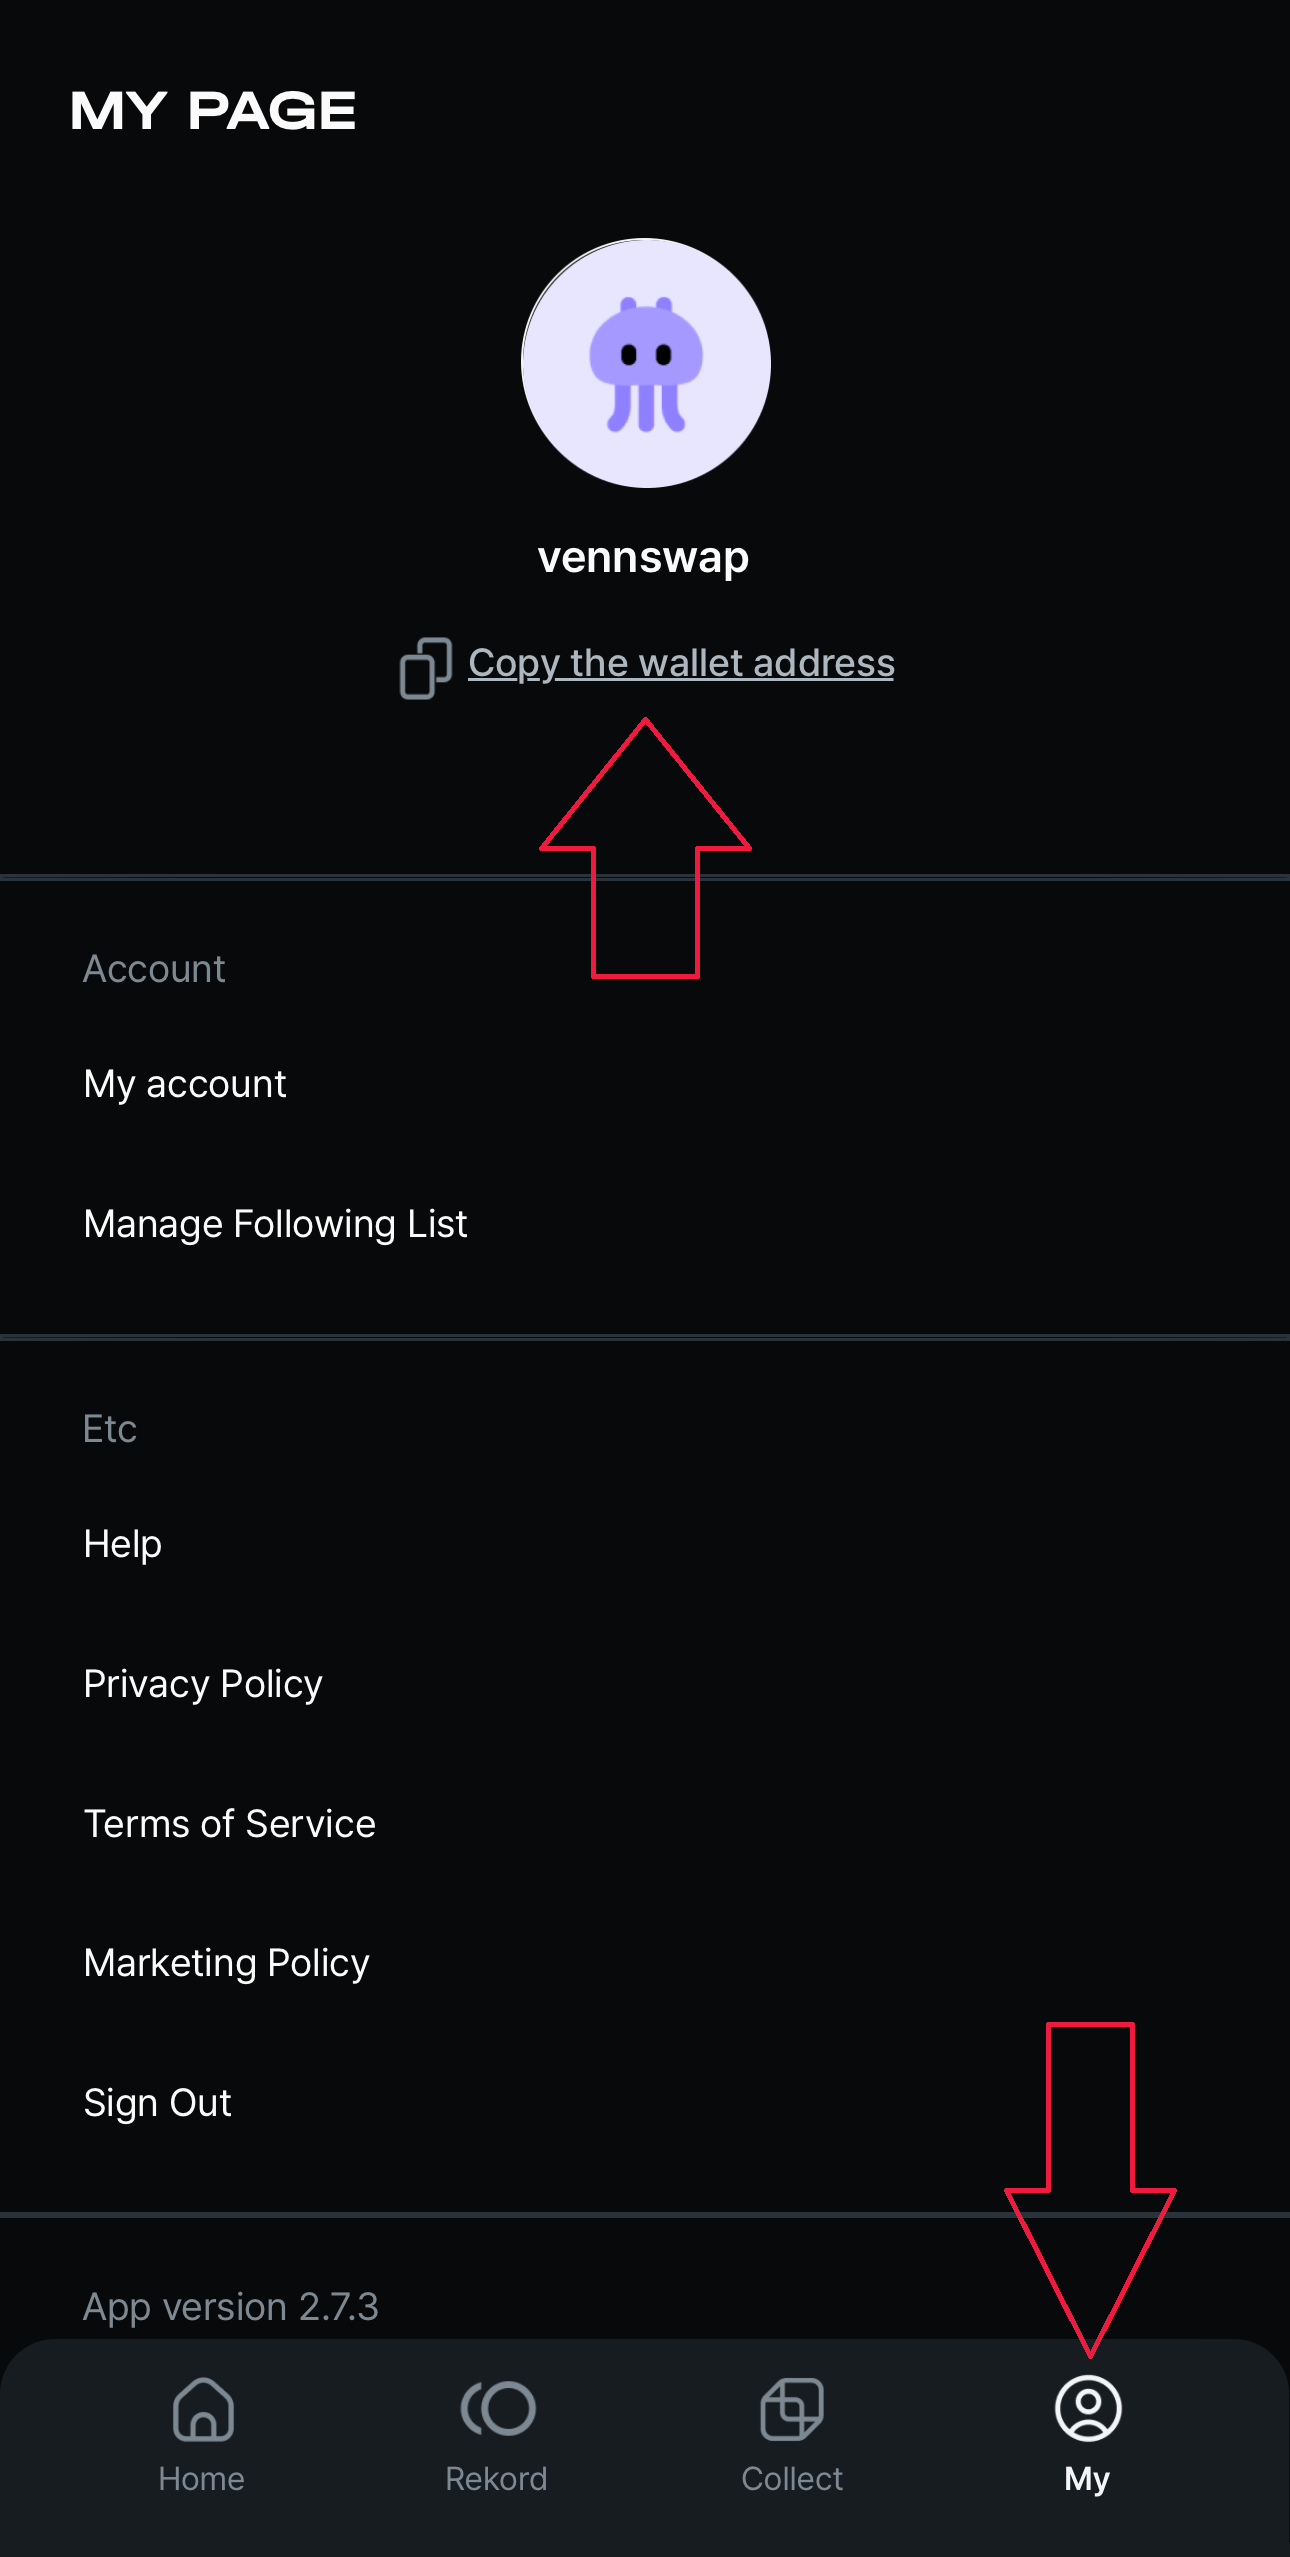
Task: Tap the vennswap username
Action: point(643,558)
